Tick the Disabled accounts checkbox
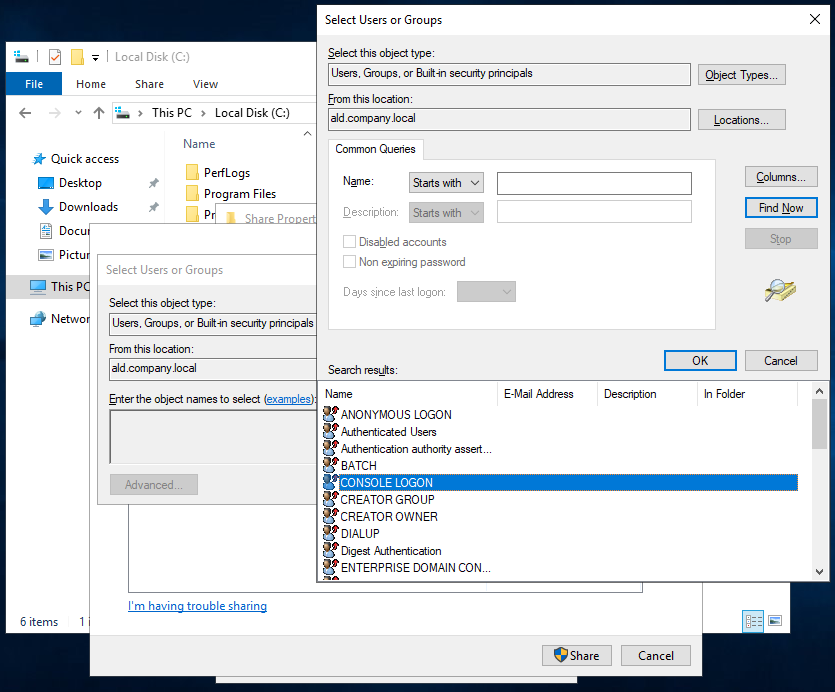This screenshot has width=835, height=692. [349, 242]
